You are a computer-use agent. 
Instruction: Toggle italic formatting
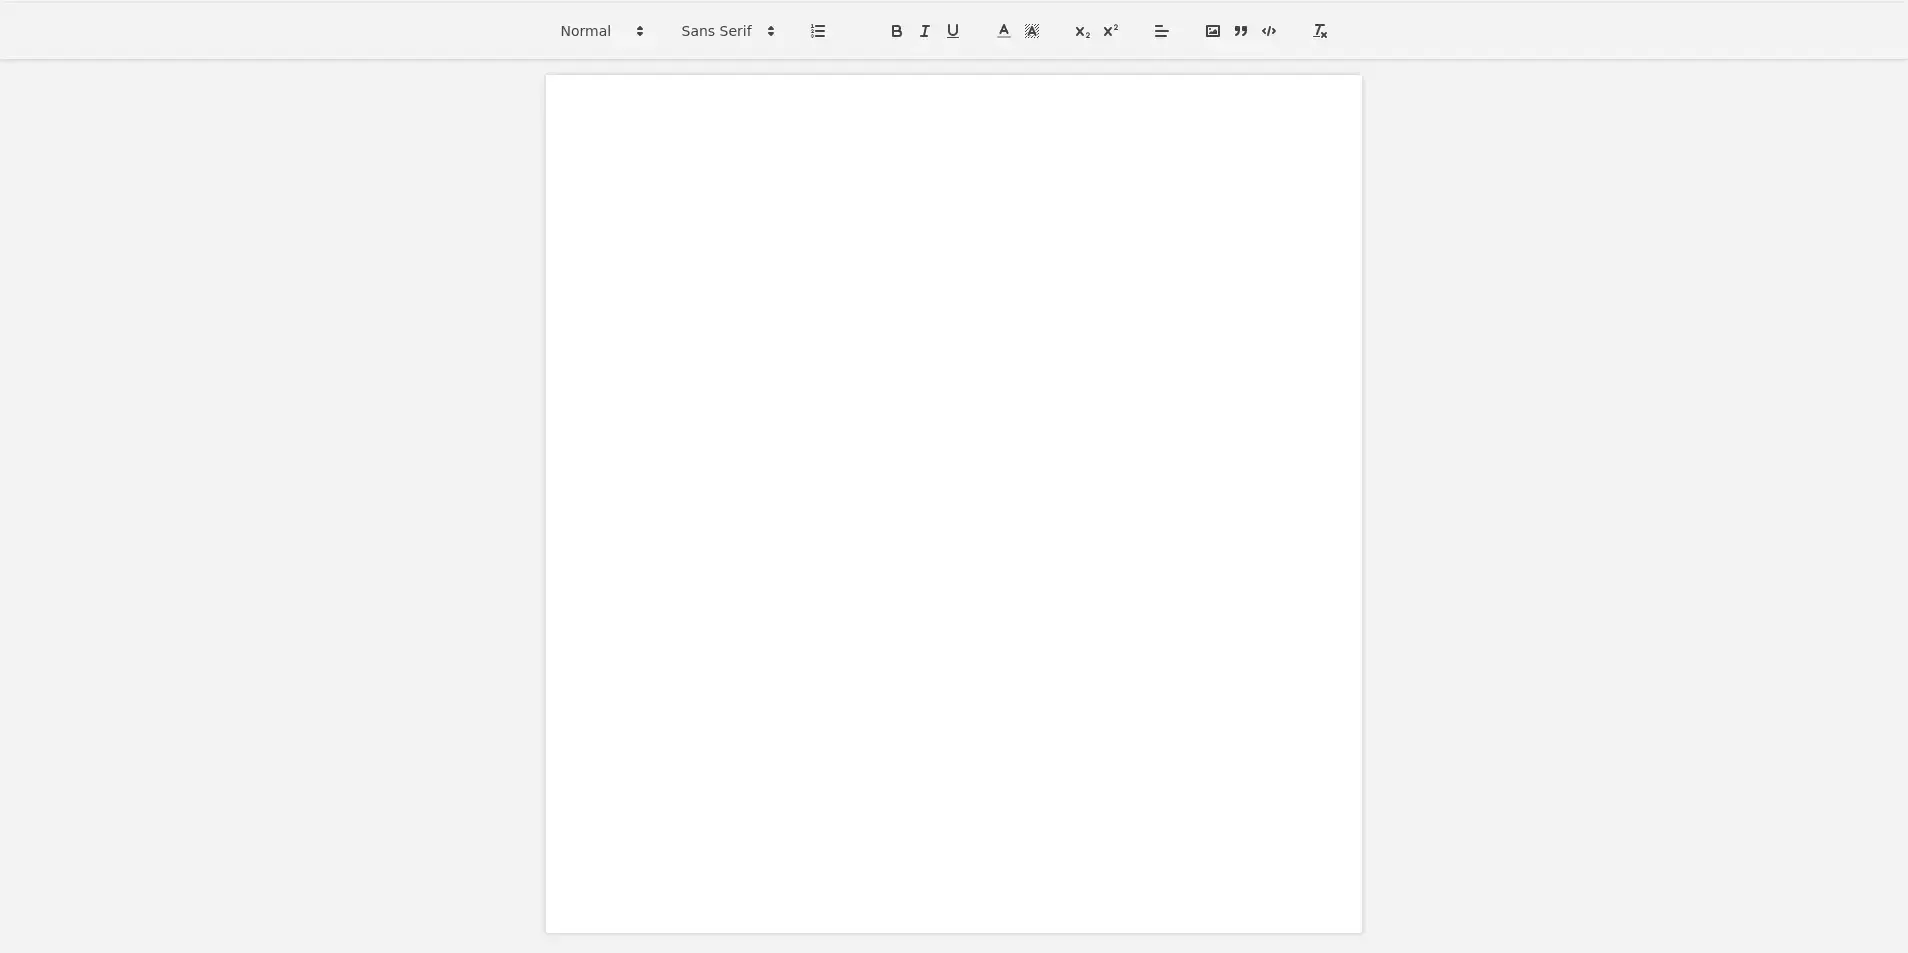(x=924, y=31)
